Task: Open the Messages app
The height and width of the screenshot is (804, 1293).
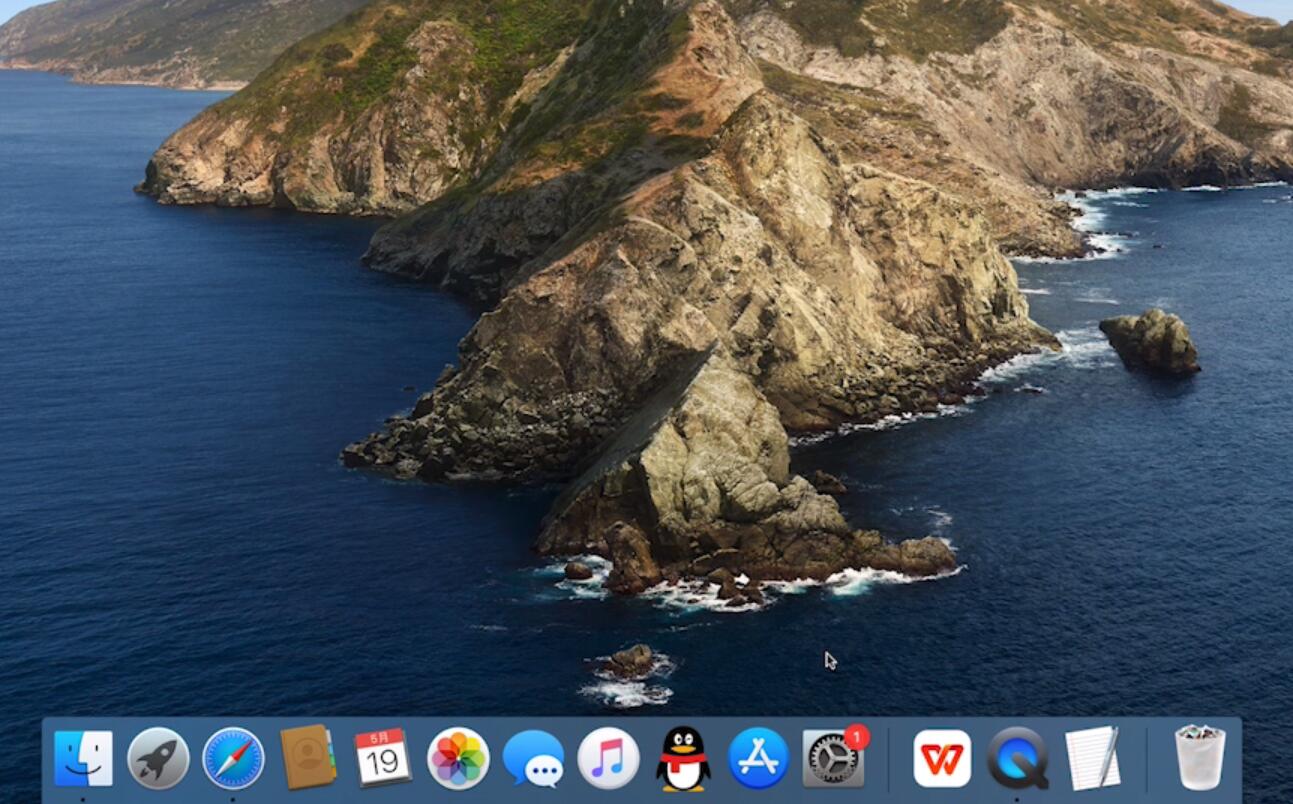Action: coord(533,758)
